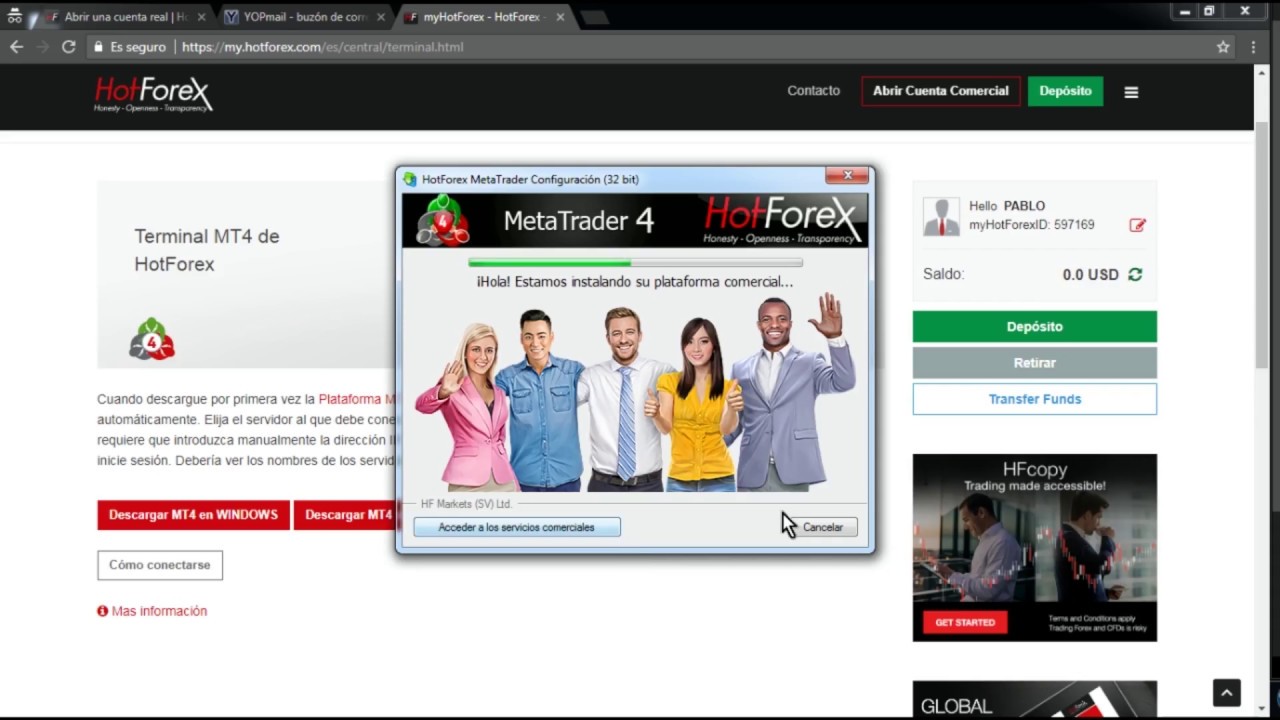Screen dimensions: 1280x720
Task: Click the GLOBAL banner at the bottom
Action: [1034, 699]
